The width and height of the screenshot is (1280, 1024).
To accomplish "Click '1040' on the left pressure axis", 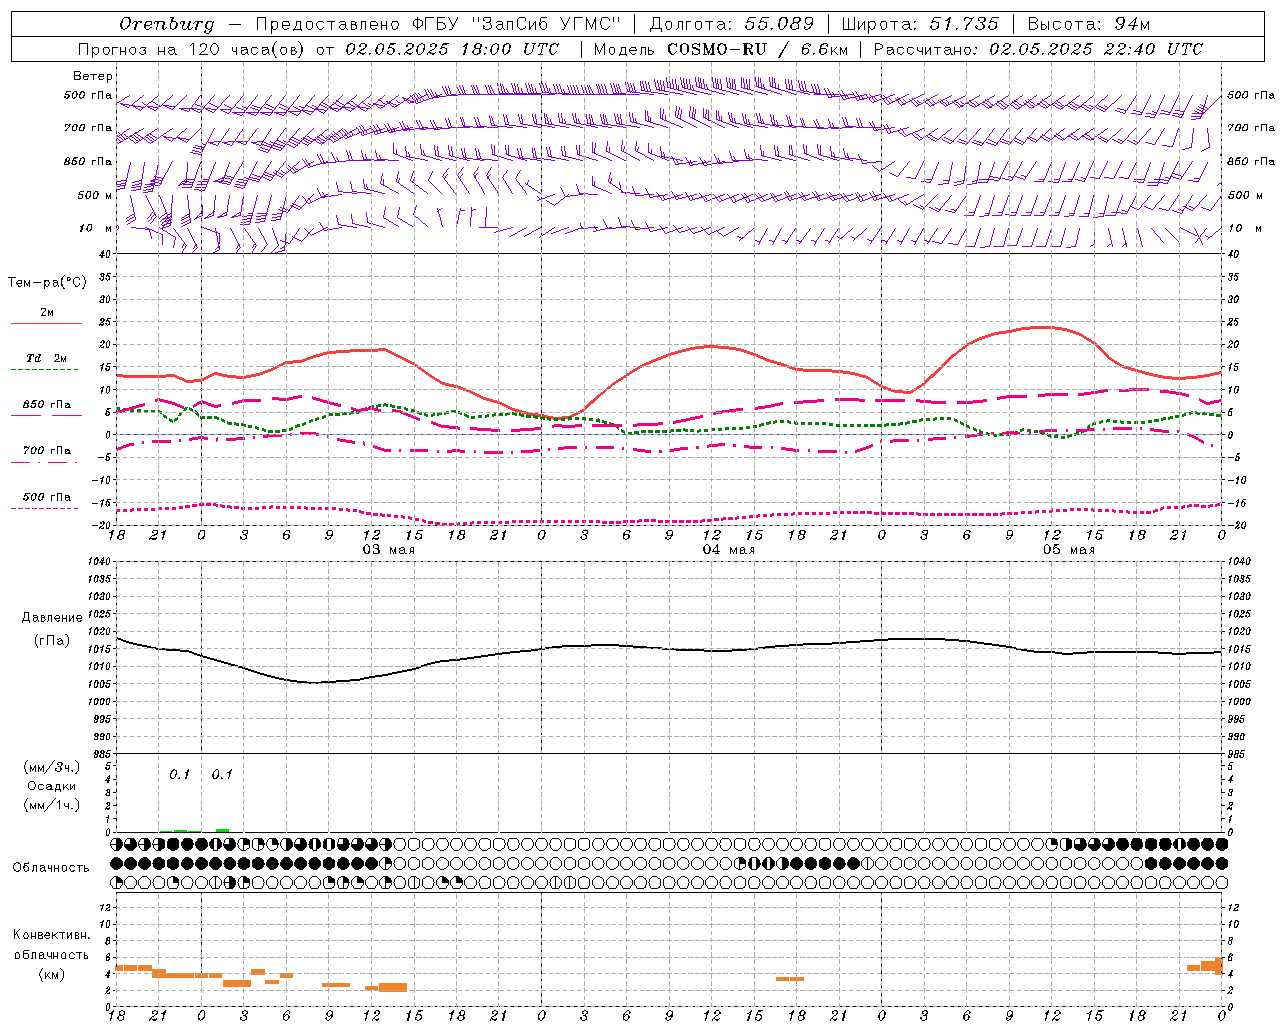I will 99,562.
